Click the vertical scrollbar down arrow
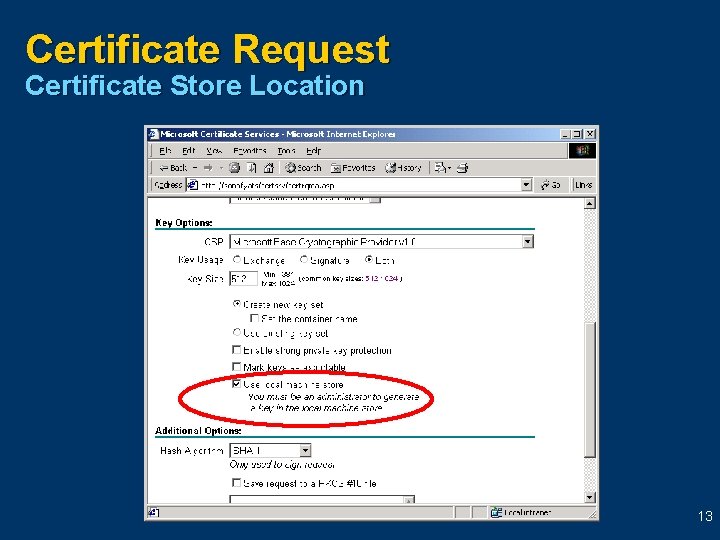Viewport: 720px width, 540px height. 590,497
